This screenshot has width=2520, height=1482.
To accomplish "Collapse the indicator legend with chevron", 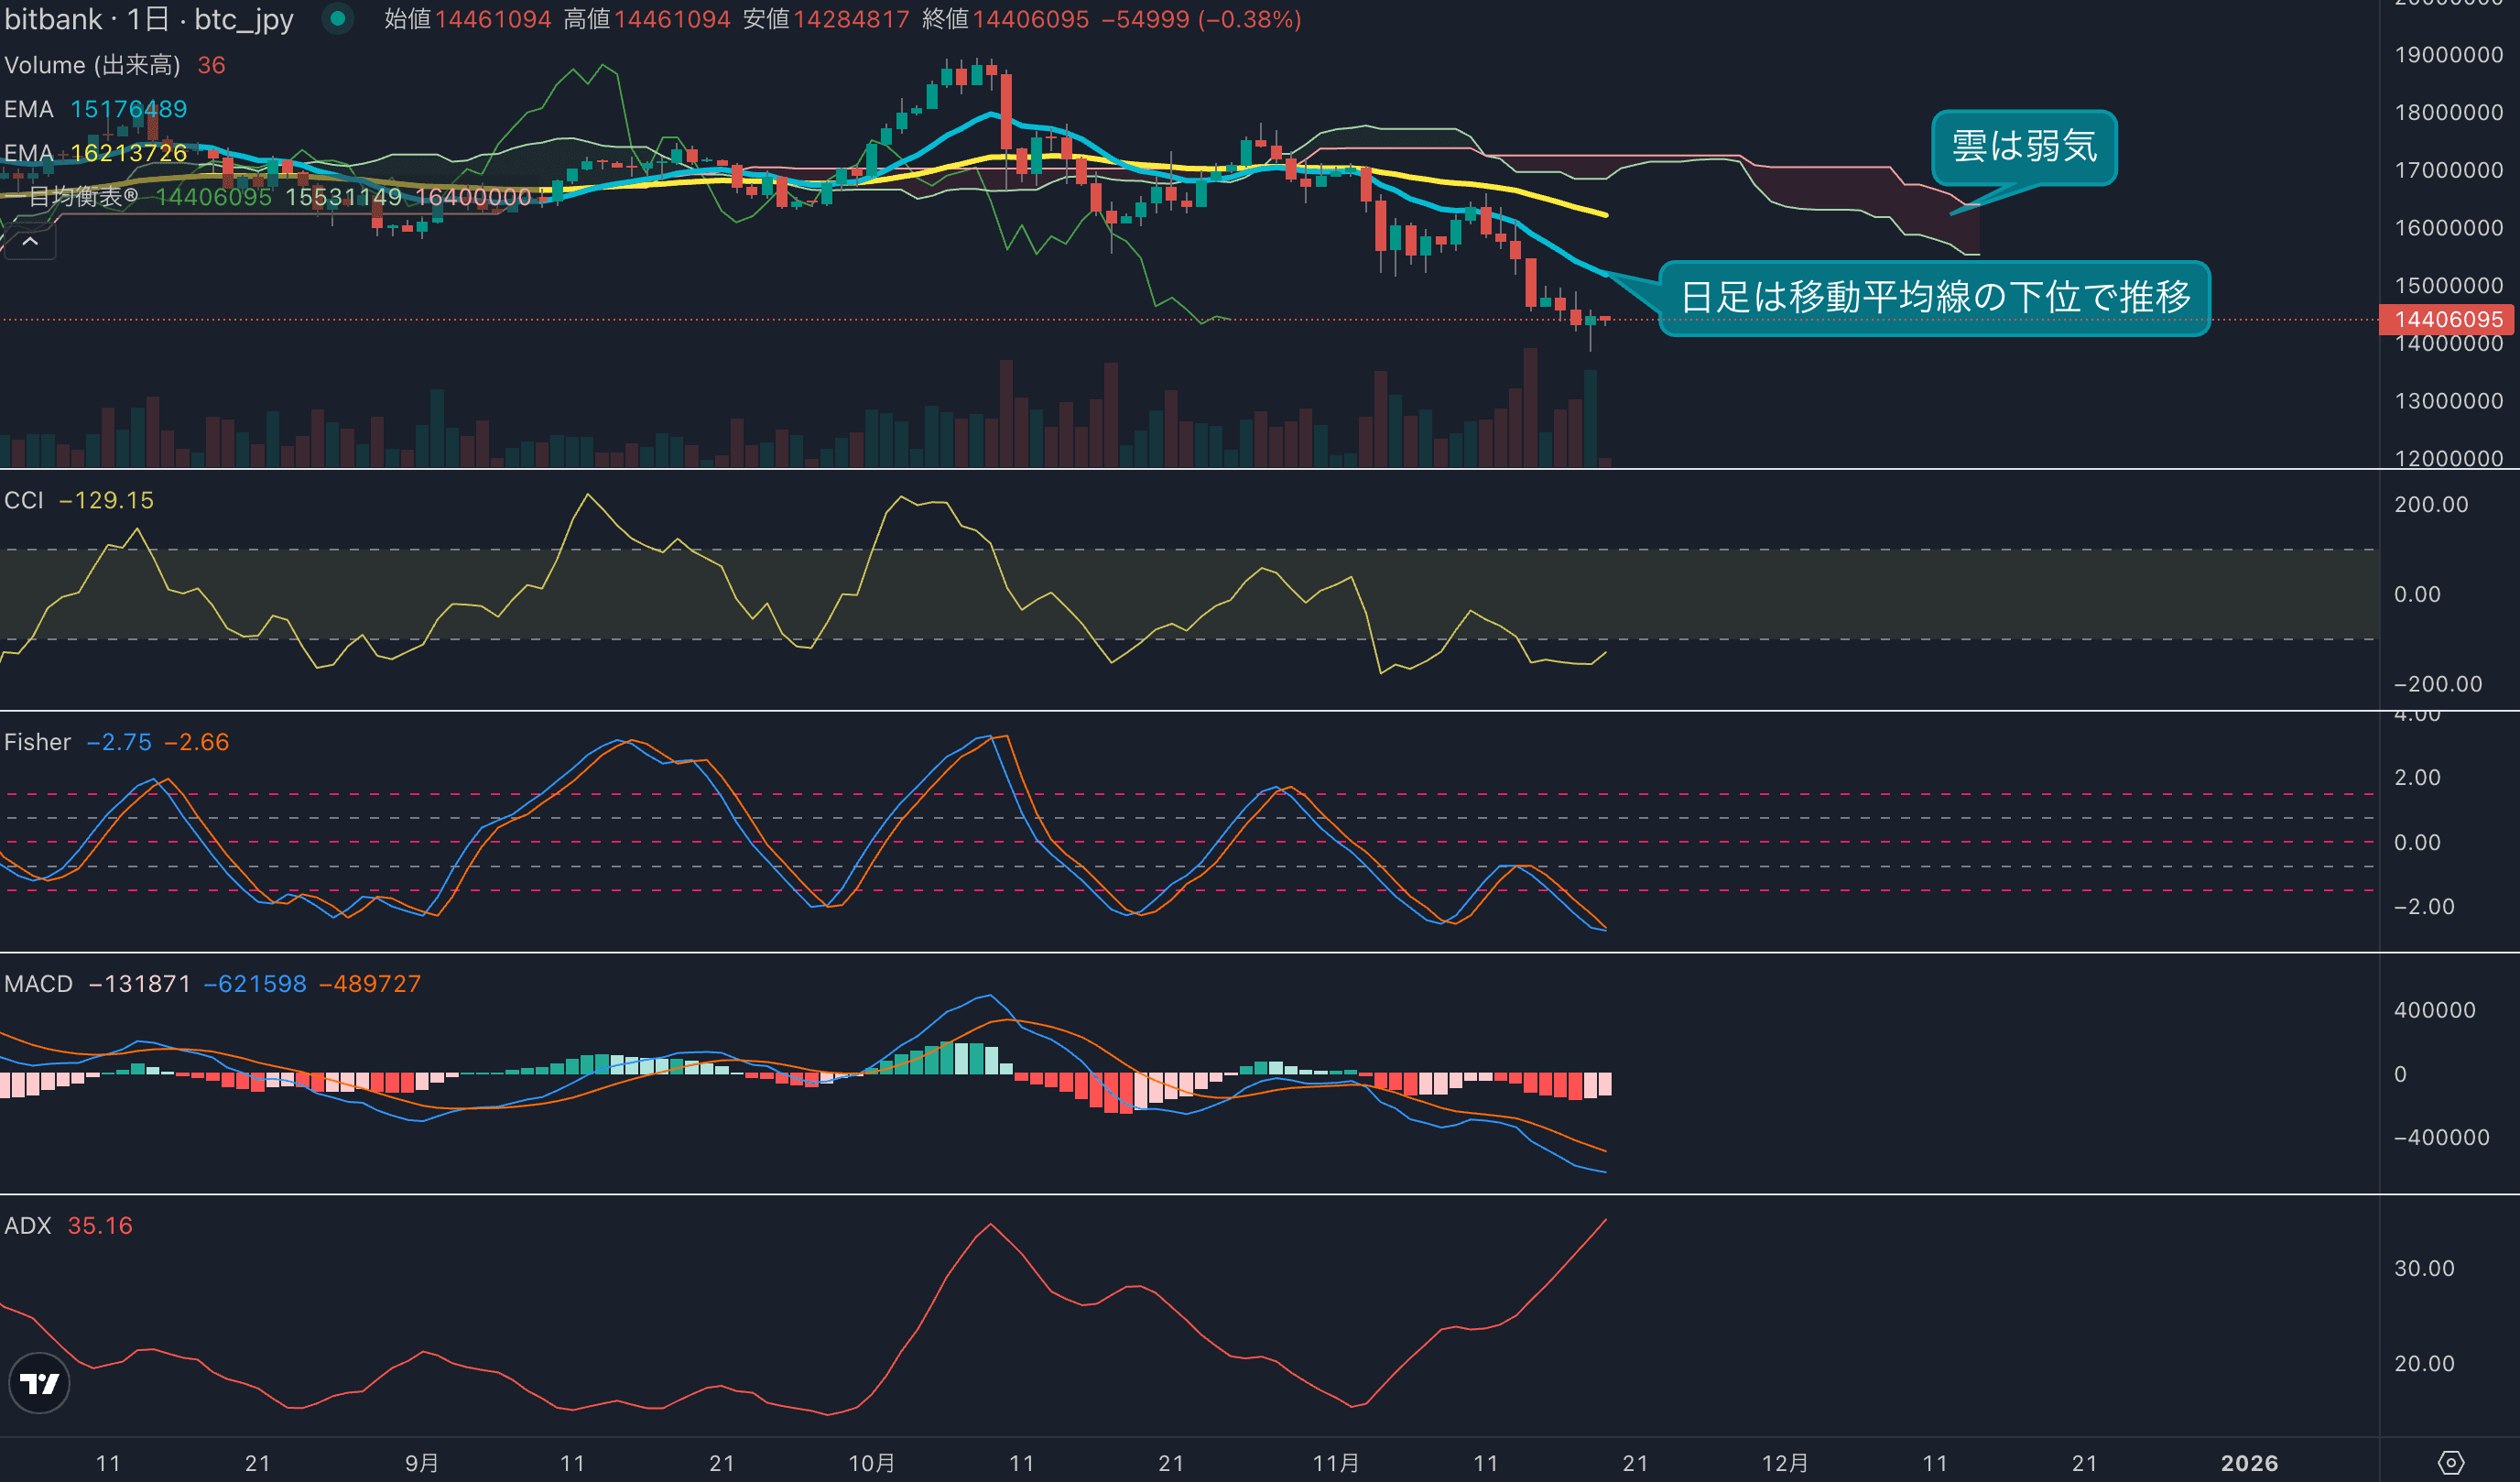I will click(30, 242).
